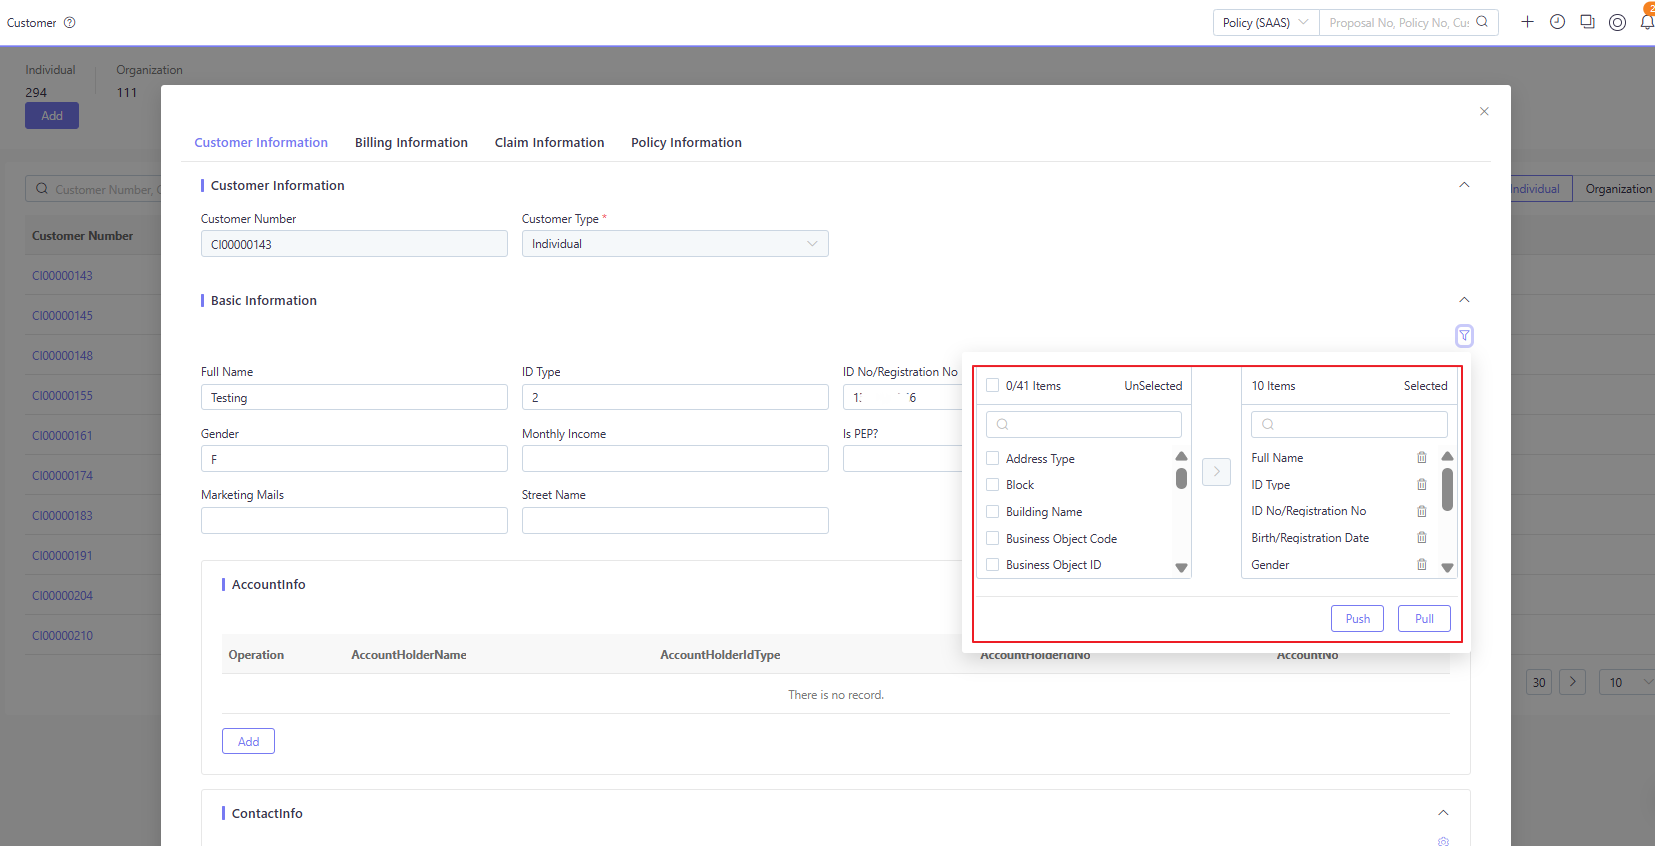Toggle select-all checkbox for 0/41 Items

[x=993, y=386]
